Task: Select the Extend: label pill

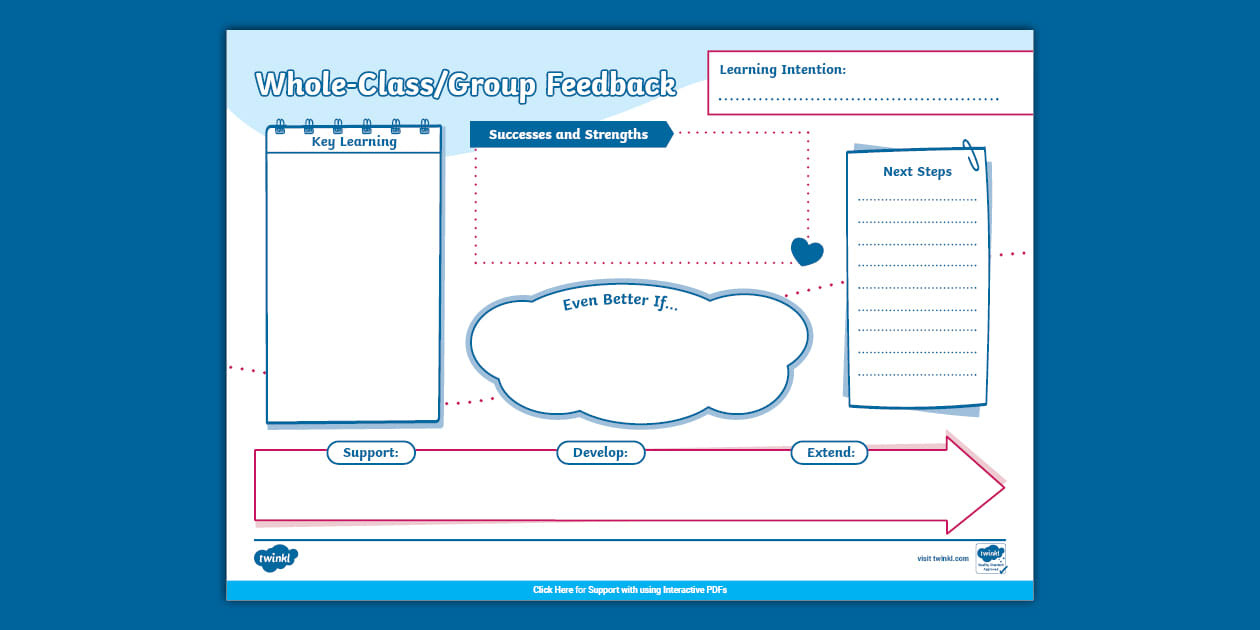Action: click(830, 453)
